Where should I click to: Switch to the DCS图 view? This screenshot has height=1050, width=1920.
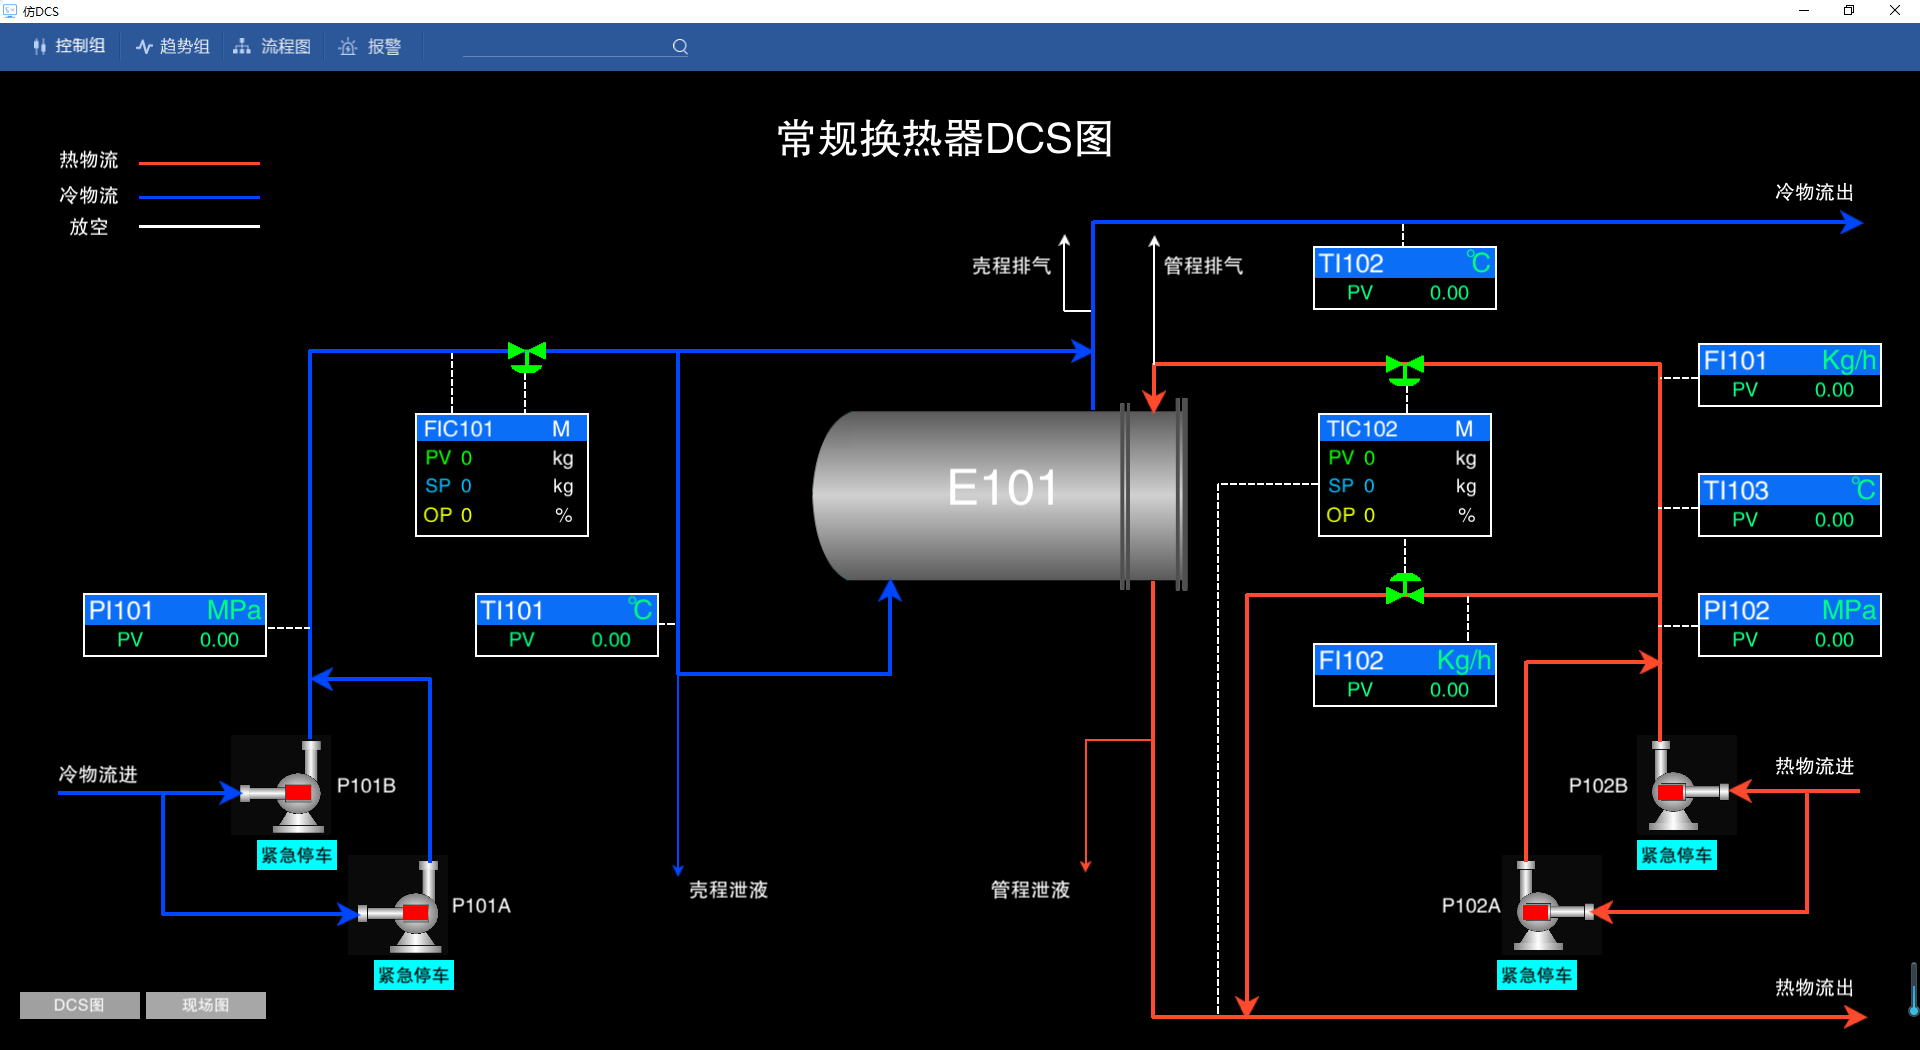pyautogui.click(x=80, y=1005)
